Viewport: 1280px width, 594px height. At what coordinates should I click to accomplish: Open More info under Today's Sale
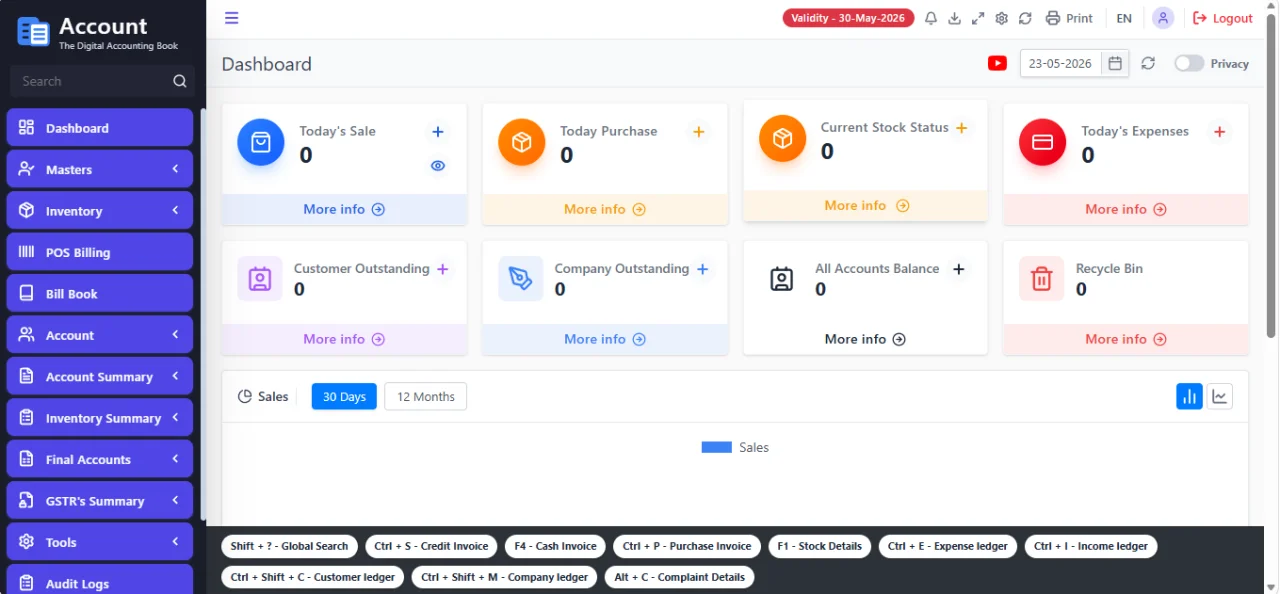(344, 209)
